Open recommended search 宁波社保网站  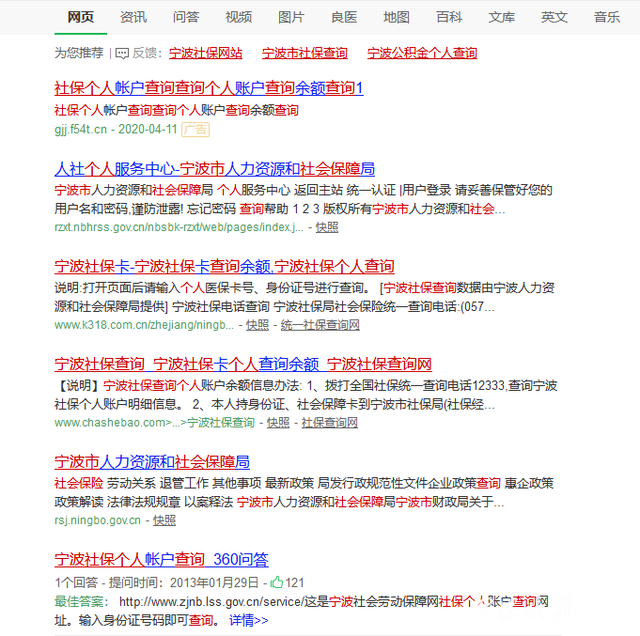(x=206, y=53)
